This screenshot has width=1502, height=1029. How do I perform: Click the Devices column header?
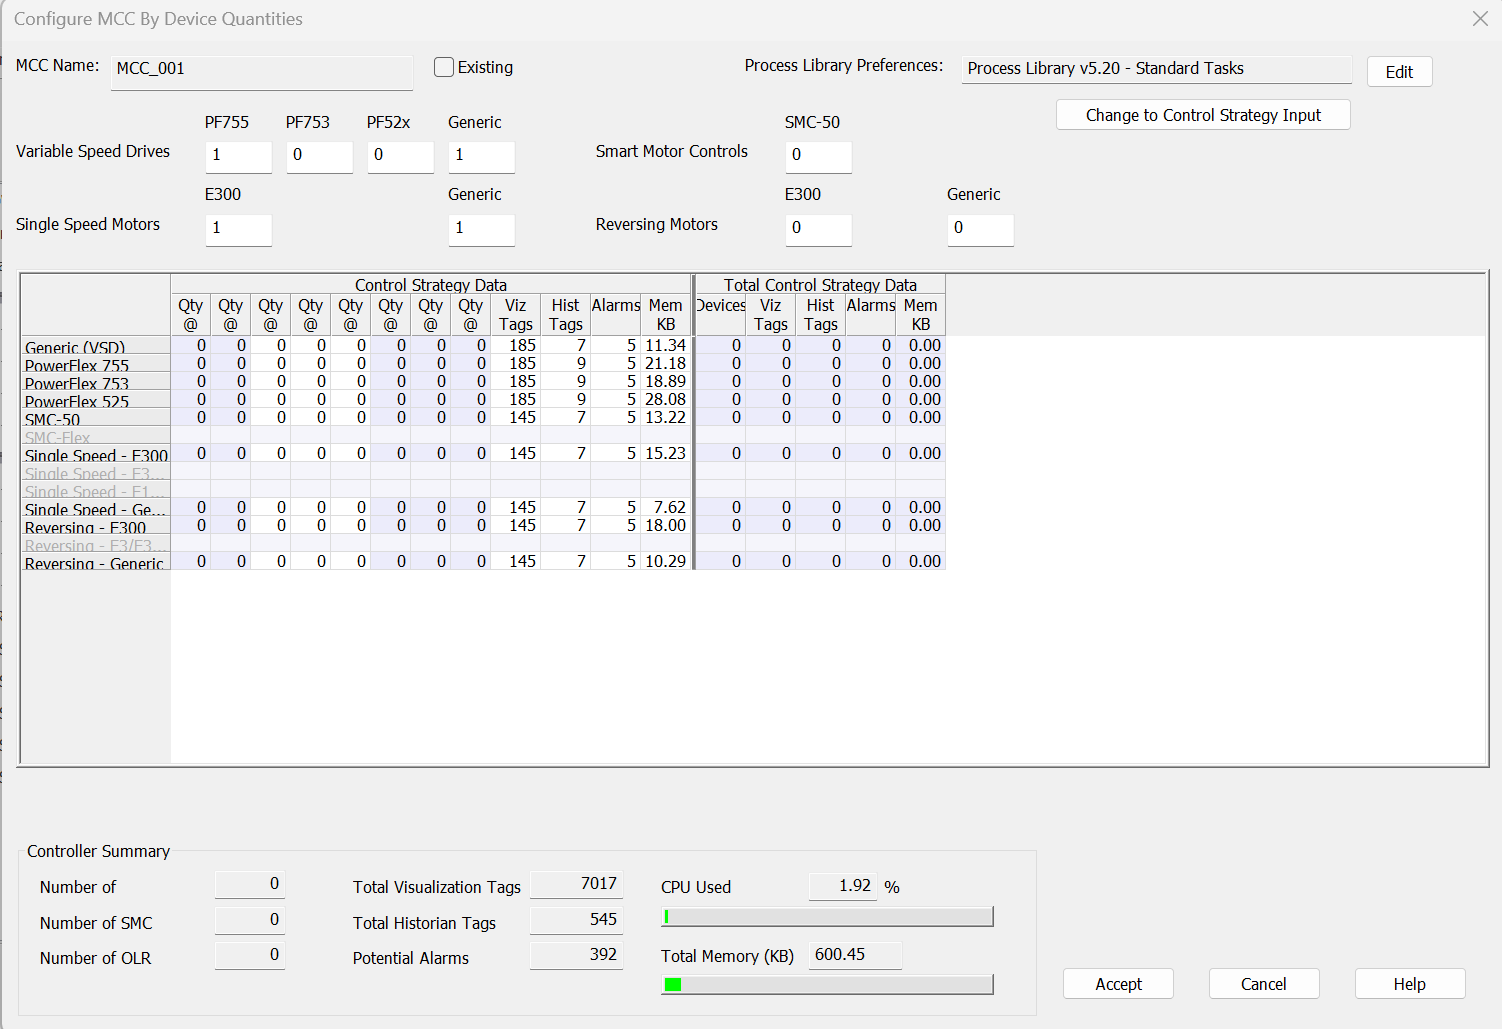(720, 315)
